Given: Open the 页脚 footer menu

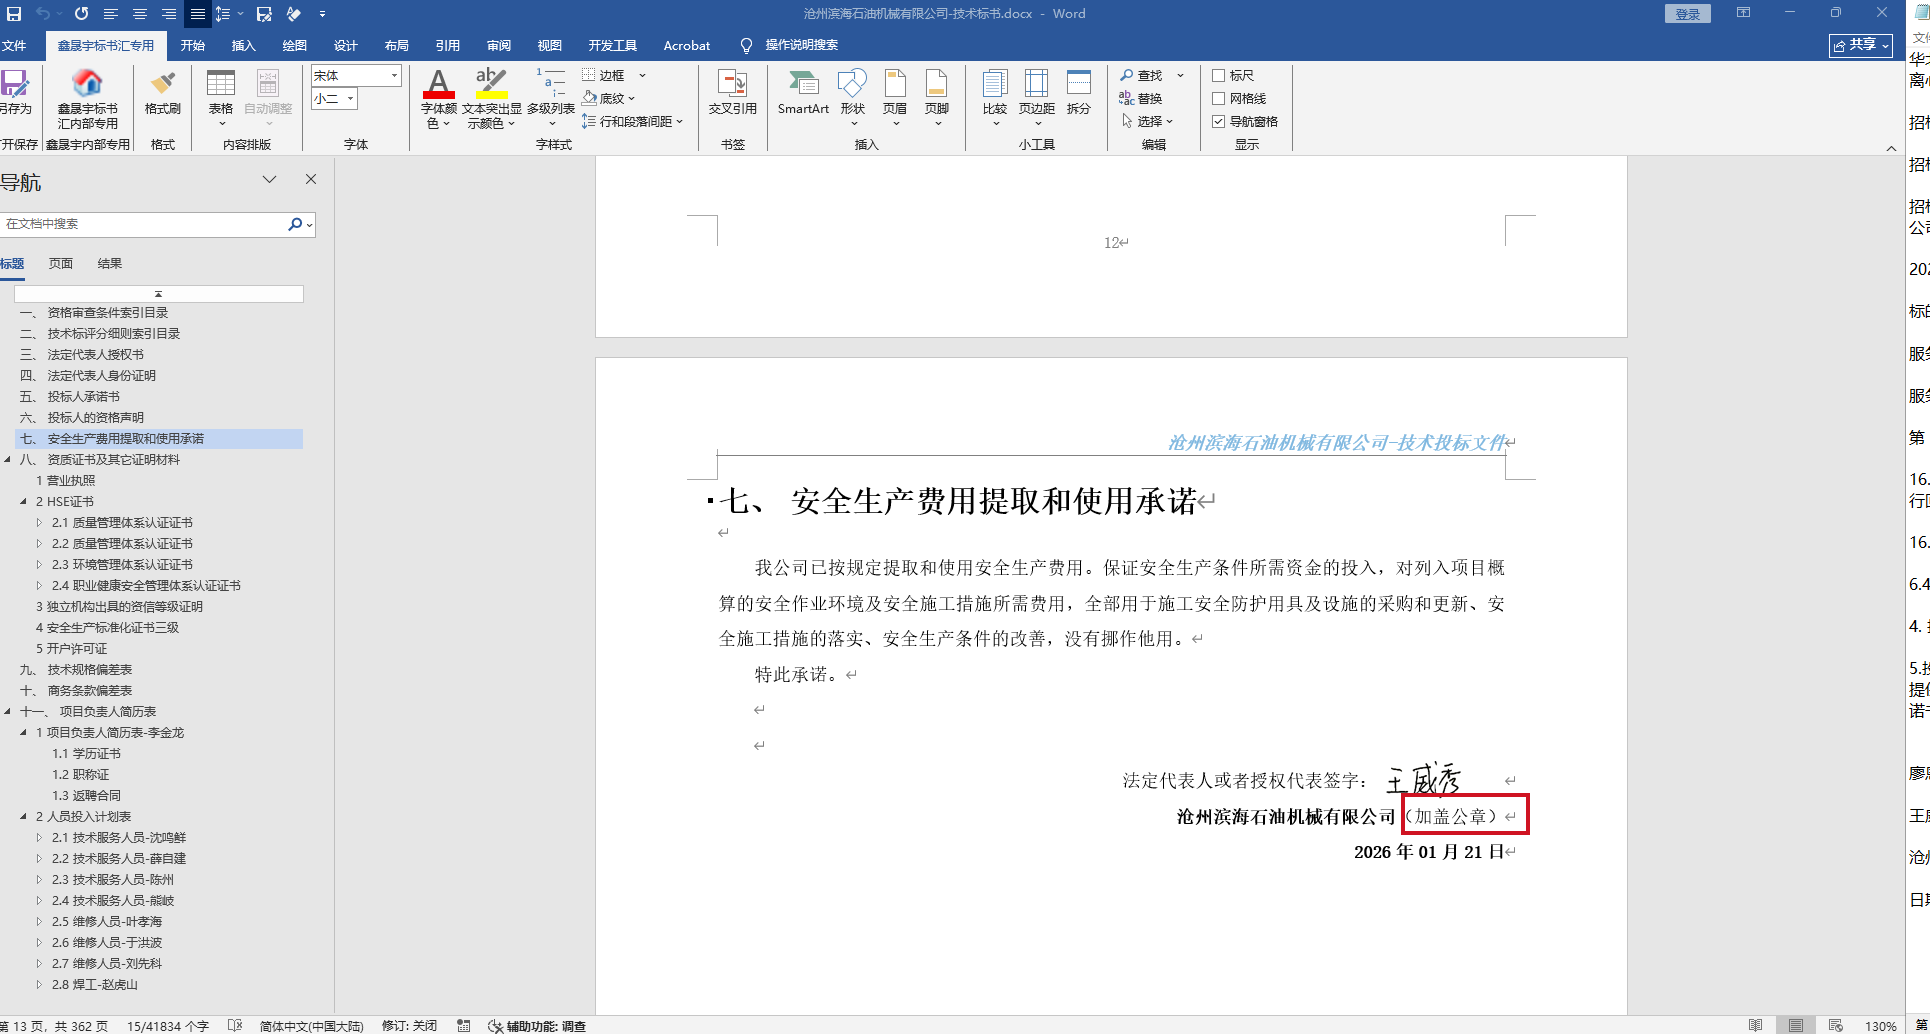Looking at the screenshot, I should [937, 98].
